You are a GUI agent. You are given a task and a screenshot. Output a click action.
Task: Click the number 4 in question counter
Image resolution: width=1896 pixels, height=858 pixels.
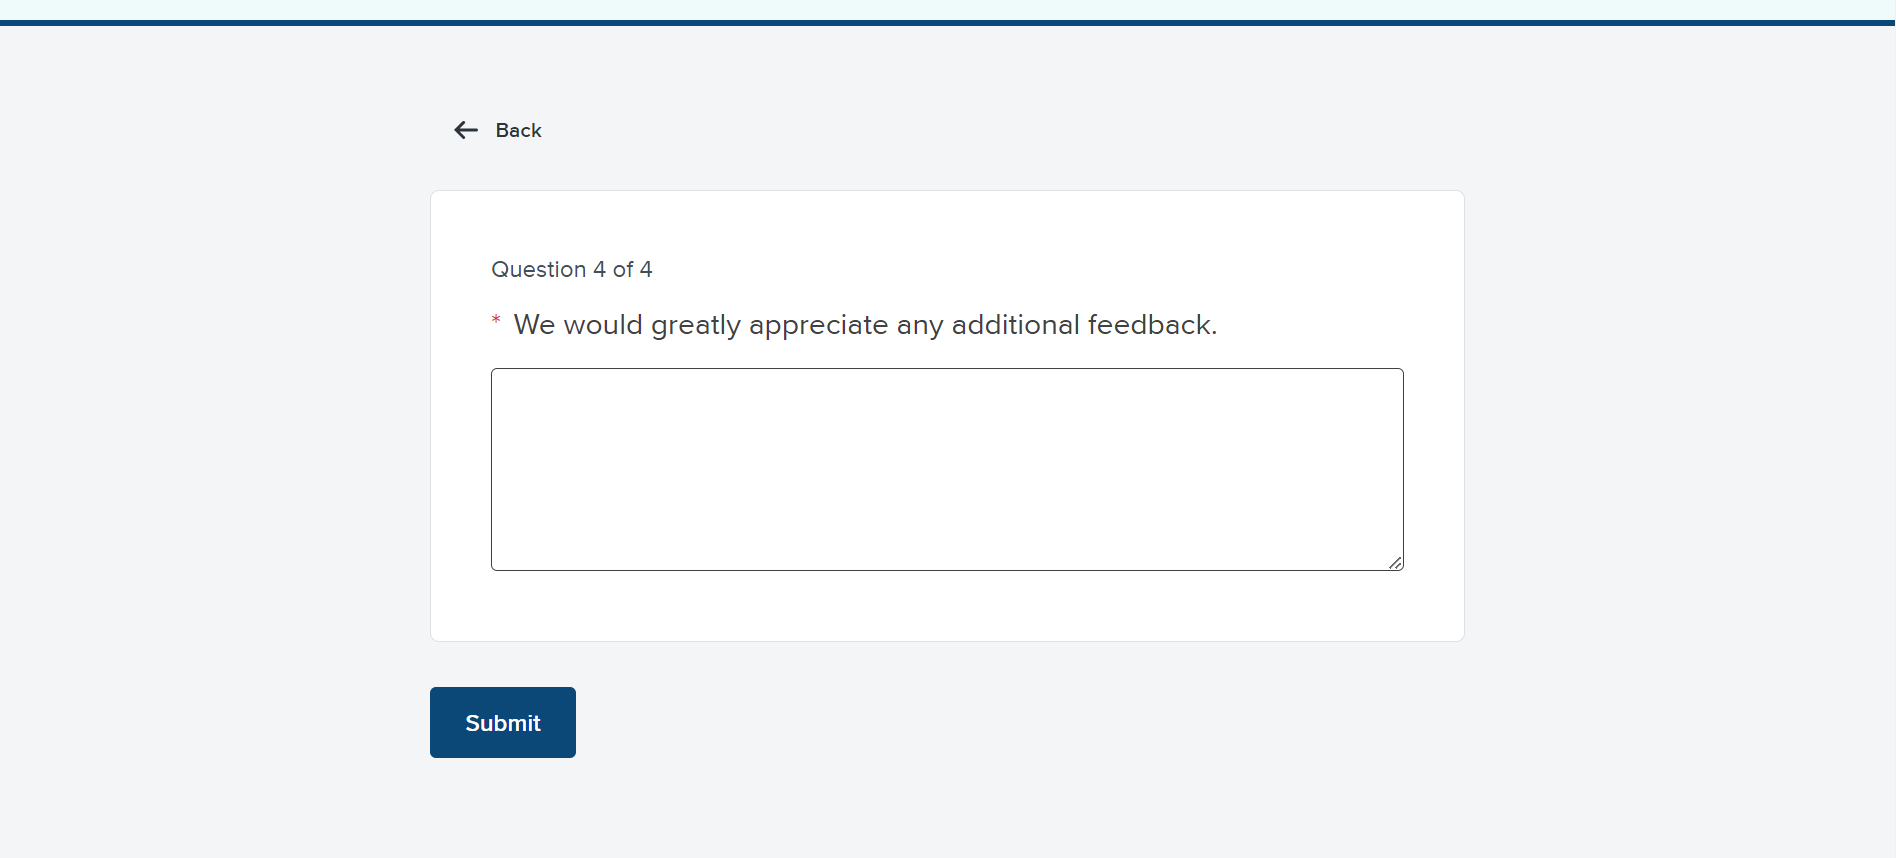tap(599, 269)
